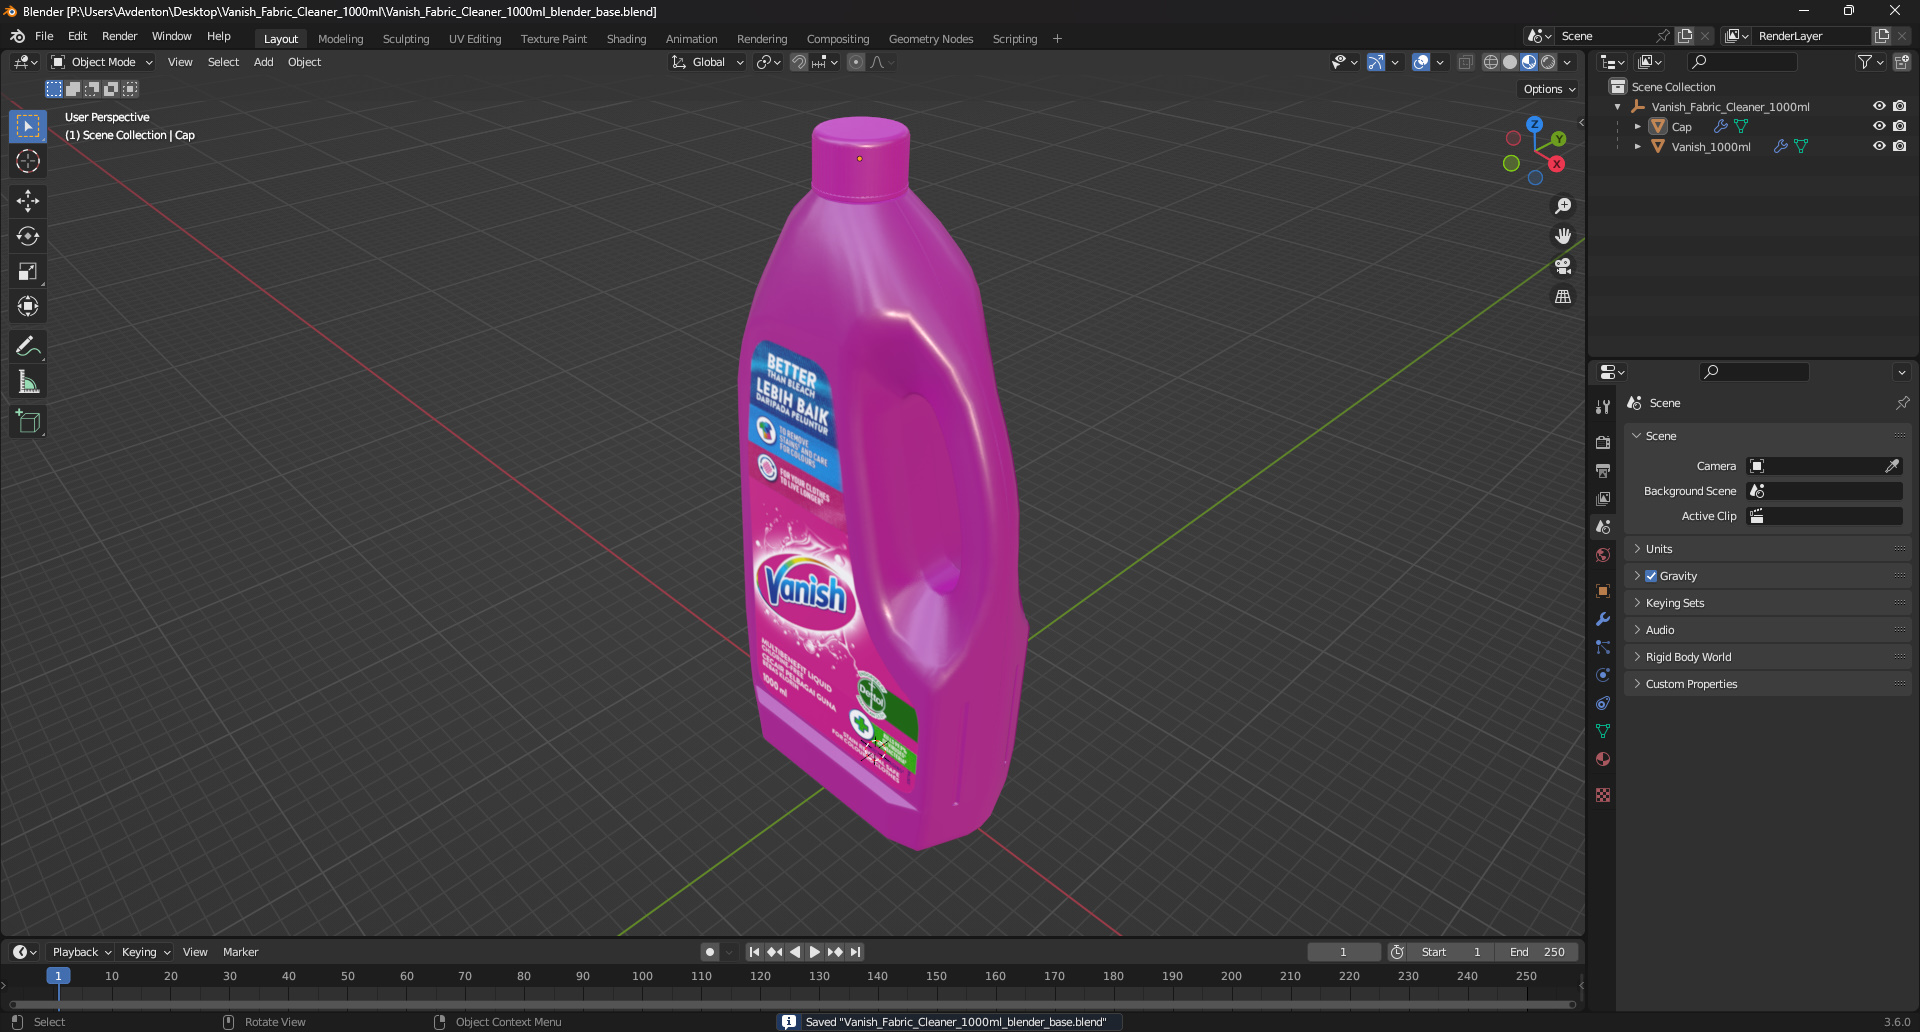Click the Pan view hand icon

(x=1563, y=236)
